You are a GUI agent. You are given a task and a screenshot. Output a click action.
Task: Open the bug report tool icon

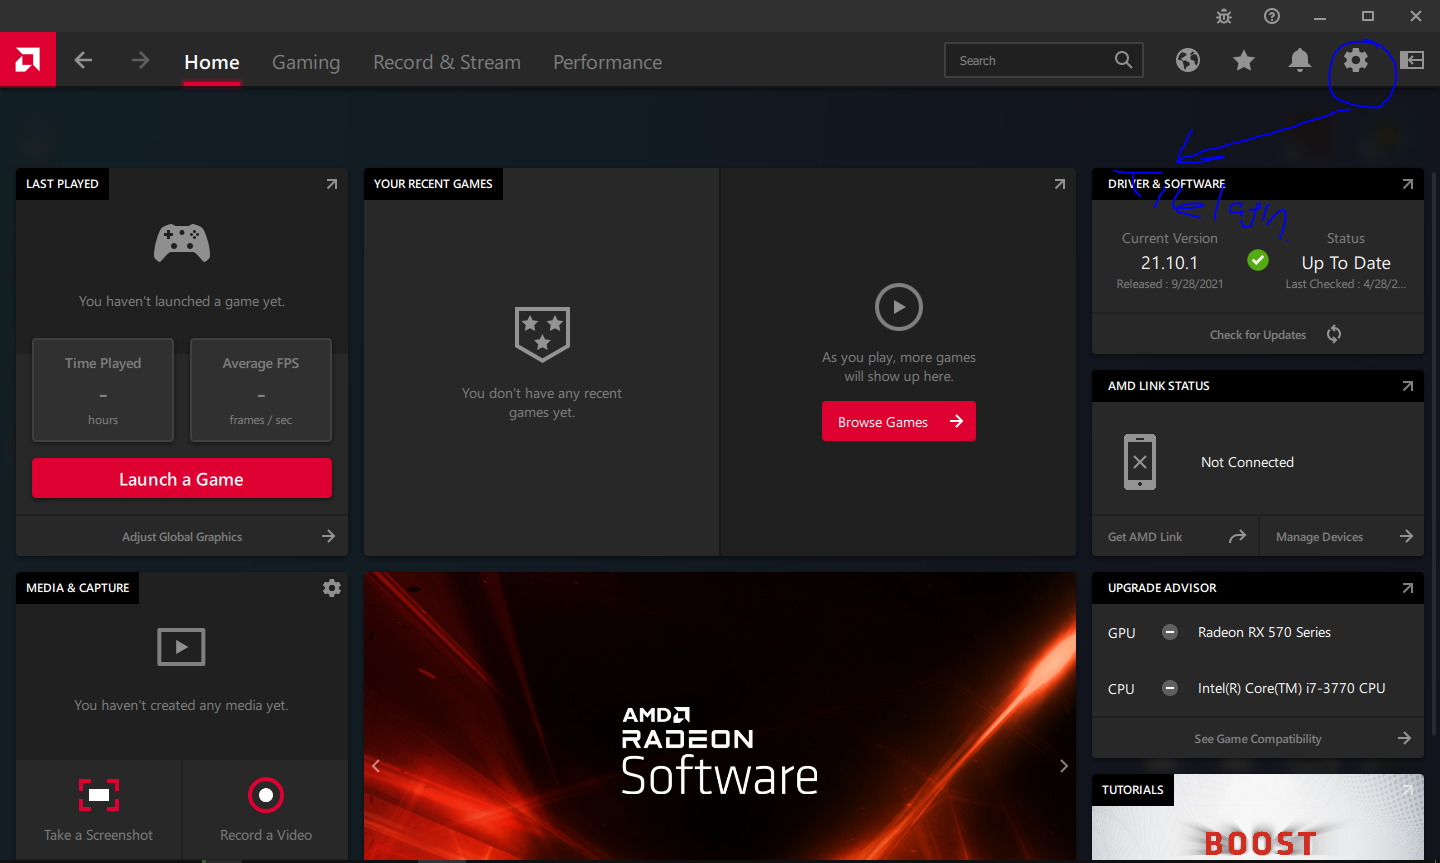(x=1224, y=16)
